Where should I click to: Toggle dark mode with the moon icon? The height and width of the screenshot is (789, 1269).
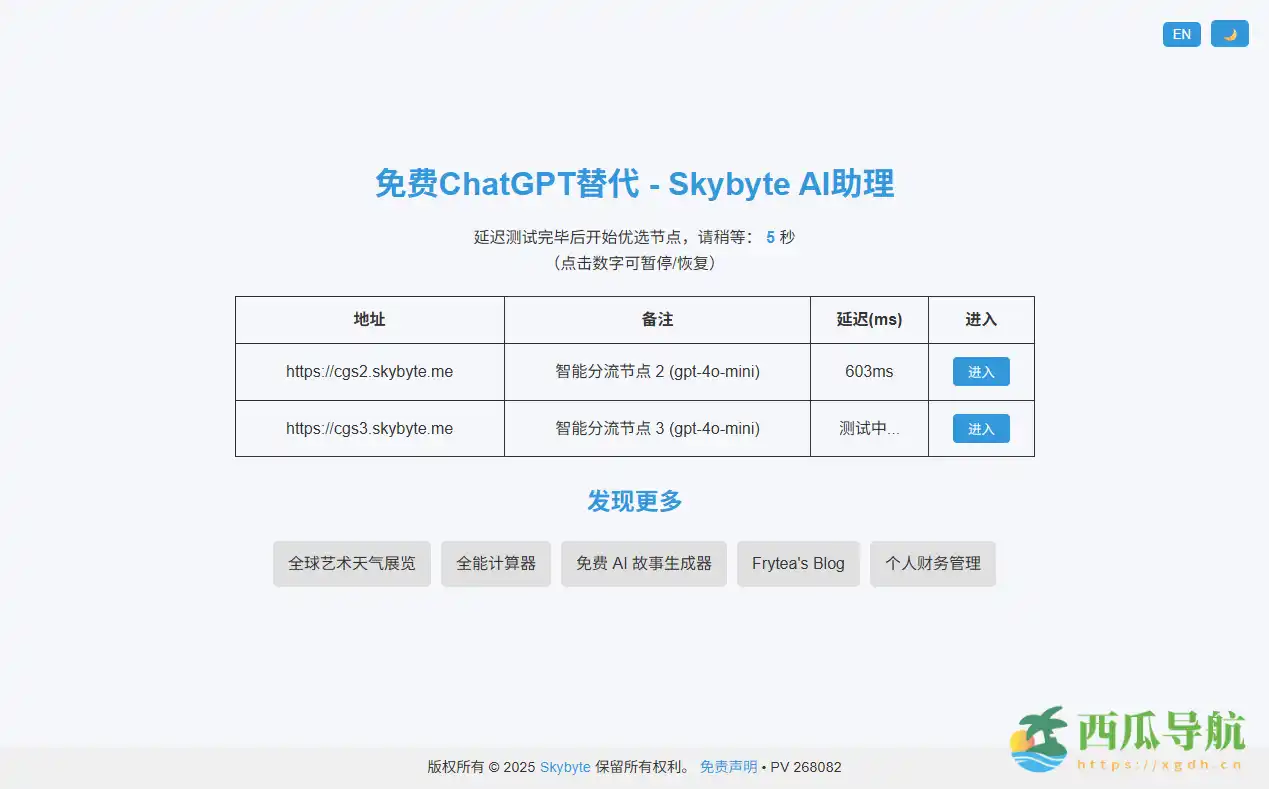[1229, 33]
